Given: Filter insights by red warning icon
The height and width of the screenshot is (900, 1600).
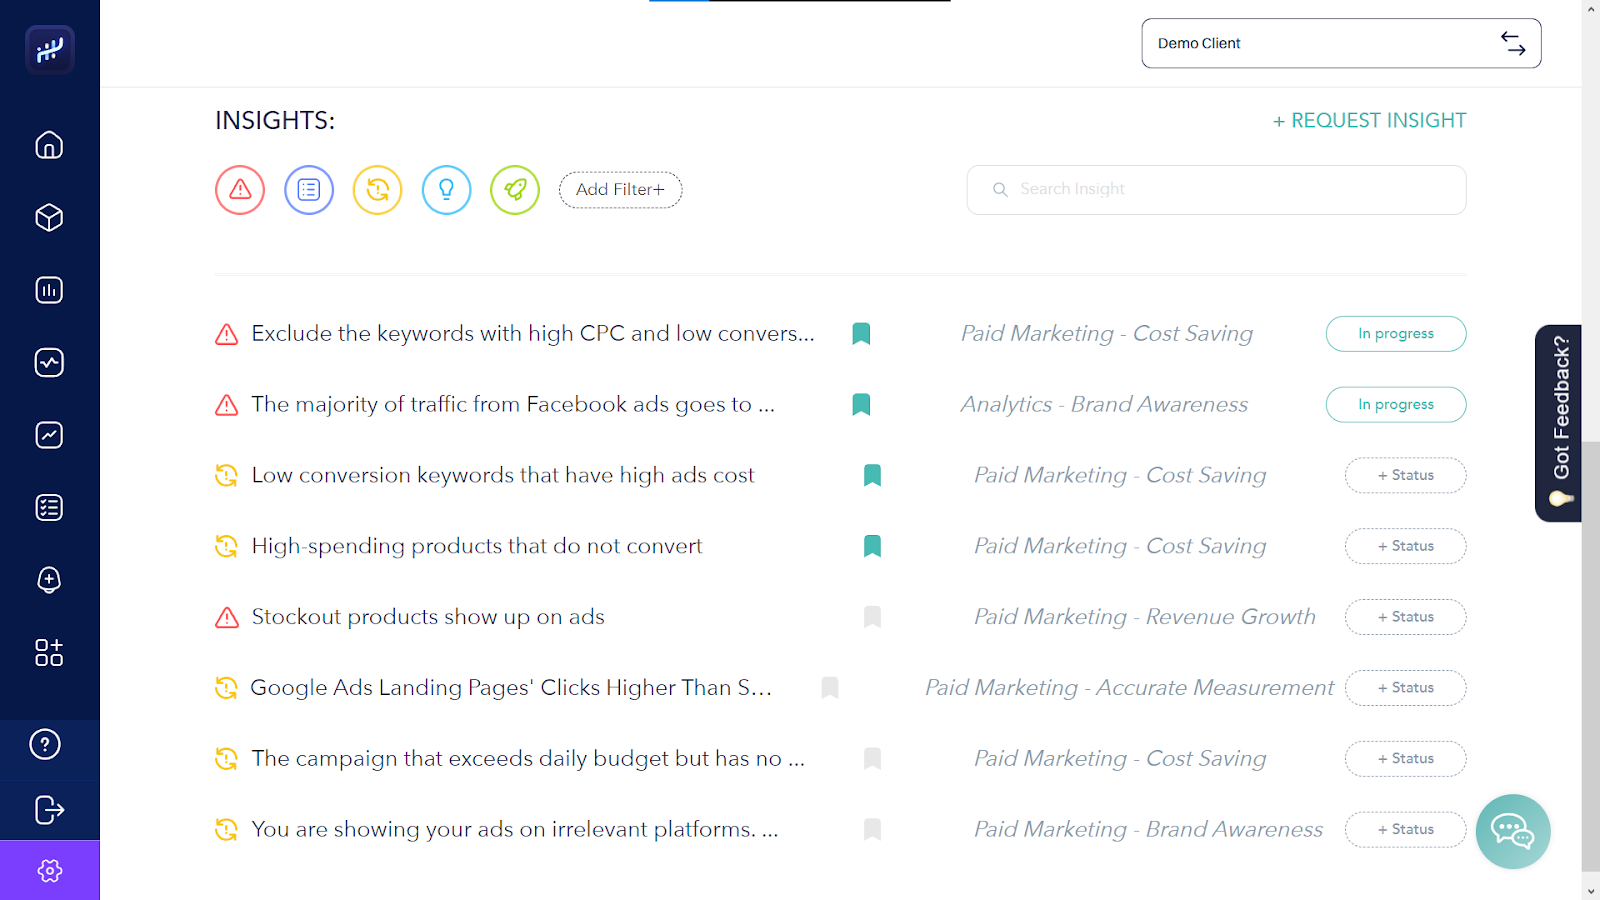Looking at the screenshot, I should pyautogui.click(x=240, y=190).
